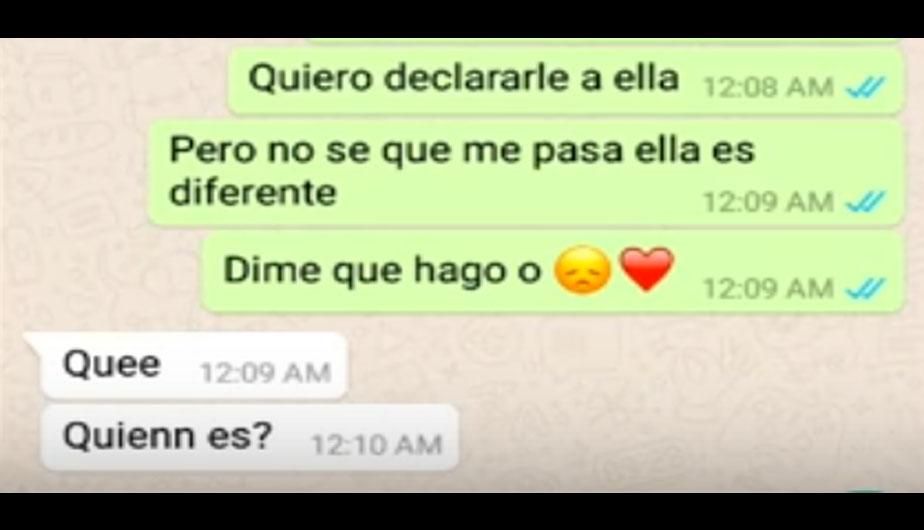Viewport: 924px width, 530px height.
Task: Select the 'Quiero declararle a ella' message
Action: coord(565,81)
